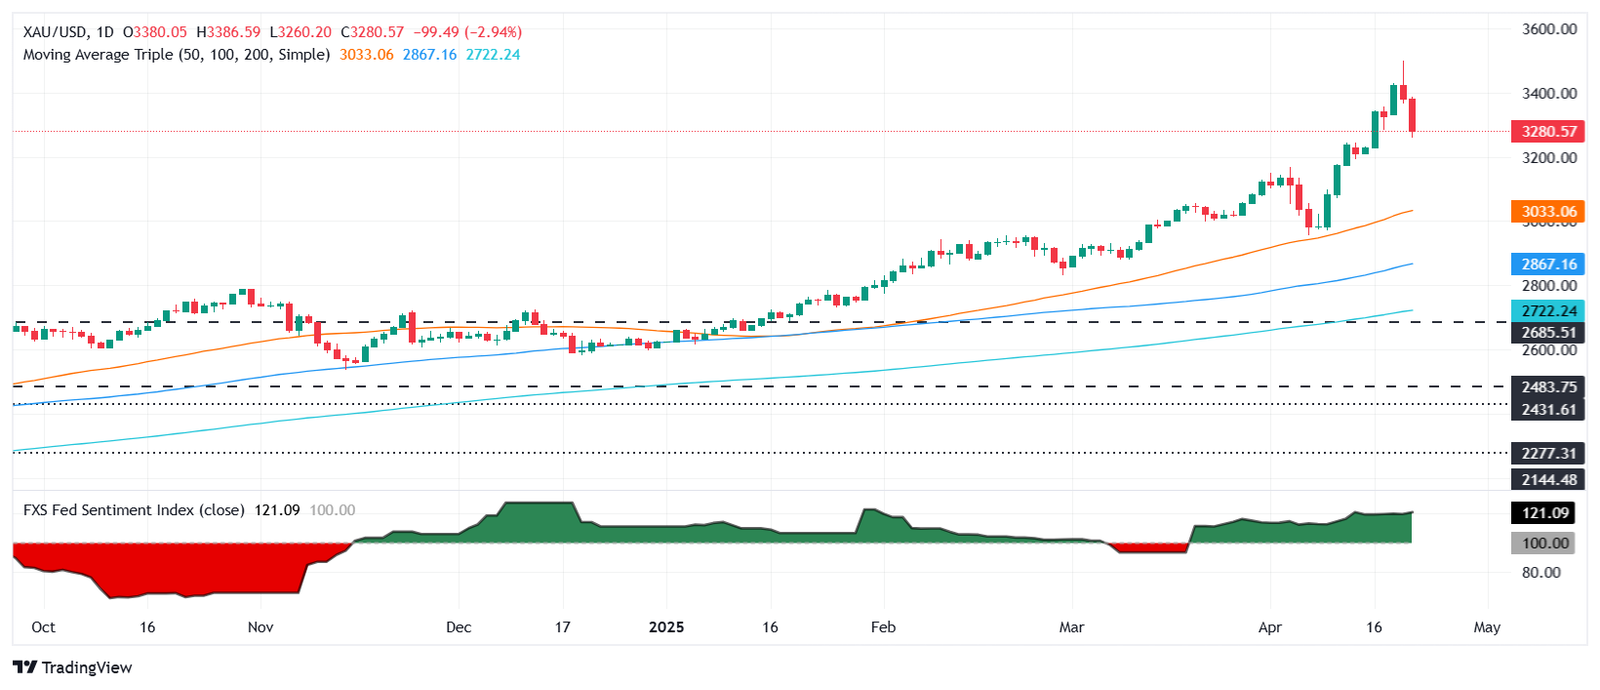Screen dimensions: 1600x690
Task: Click the cyan 2722.24 price axis tag
Action: coord(1548,311)
